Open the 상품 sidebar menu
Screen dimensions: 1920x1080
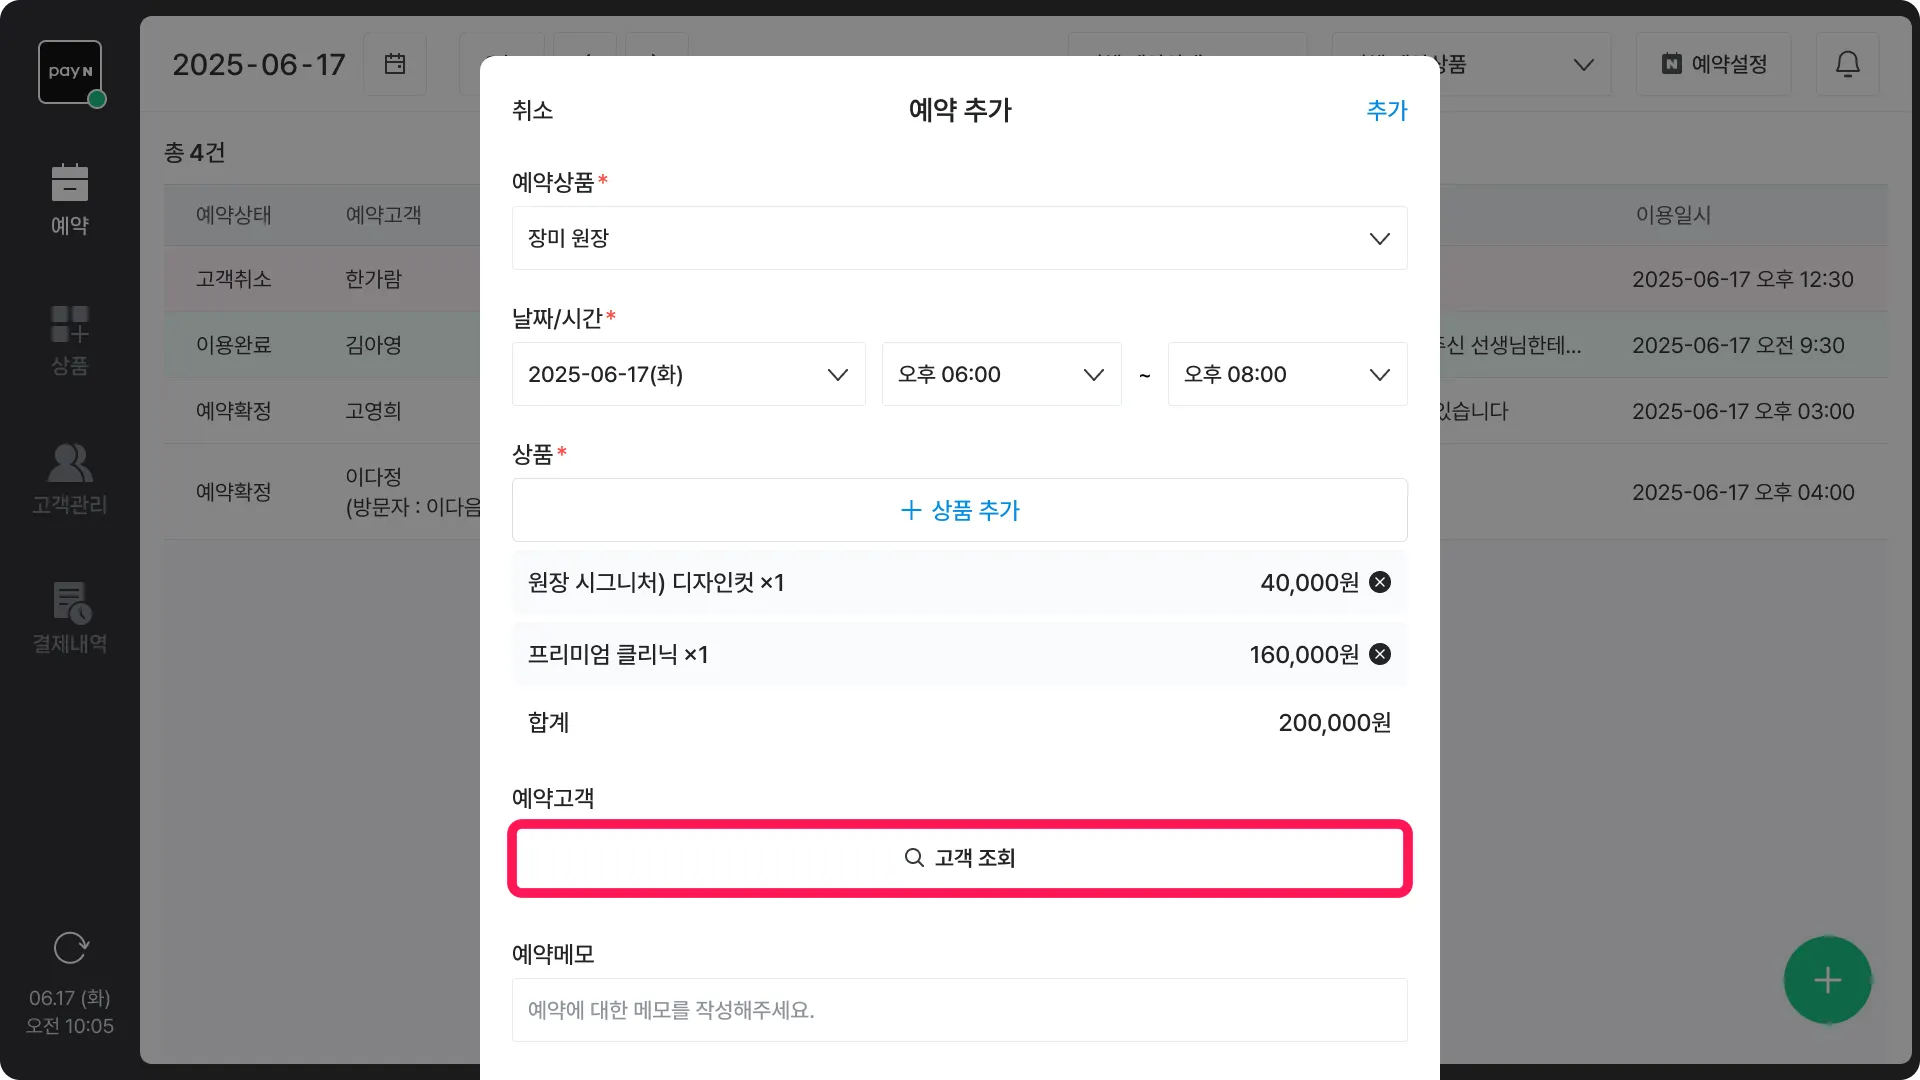pos(70,340)
